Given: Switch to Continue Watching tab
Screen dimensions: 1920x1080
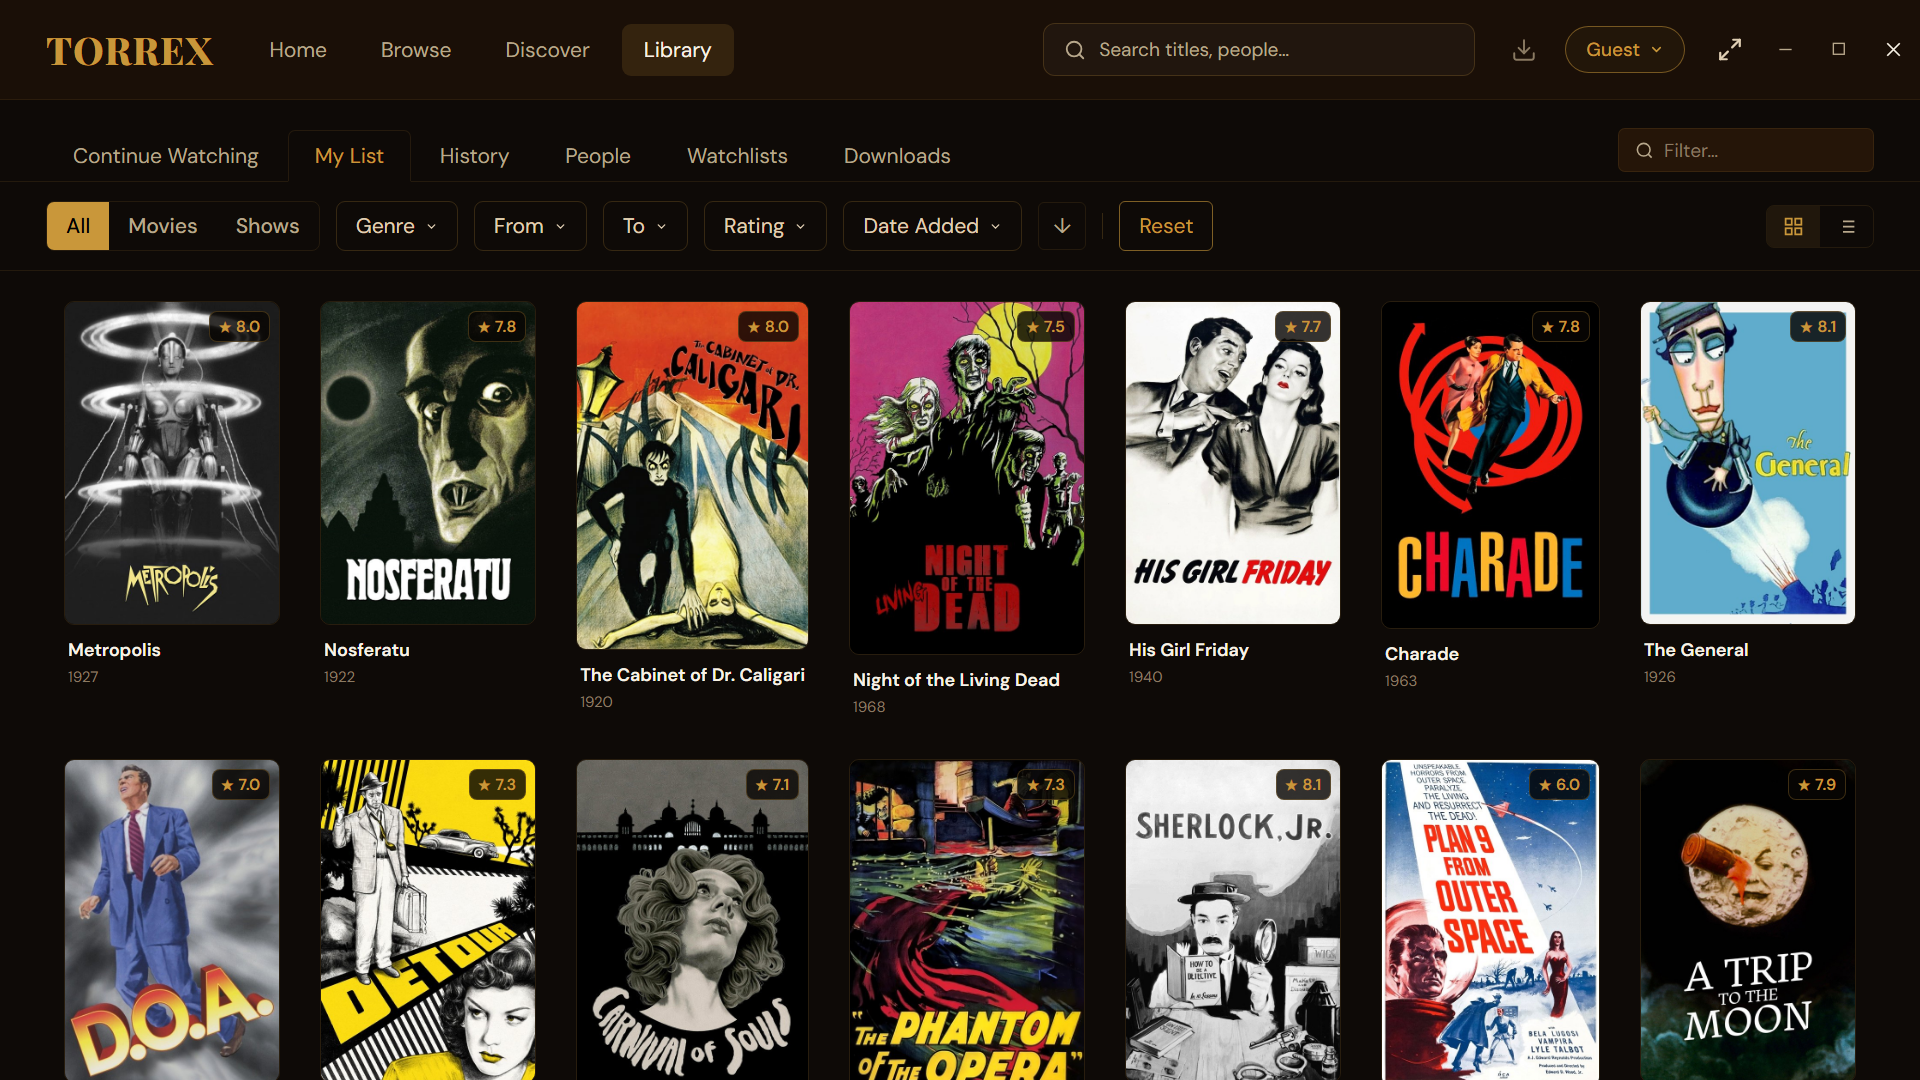Looking at the screenshot, I should click(166, 156).
